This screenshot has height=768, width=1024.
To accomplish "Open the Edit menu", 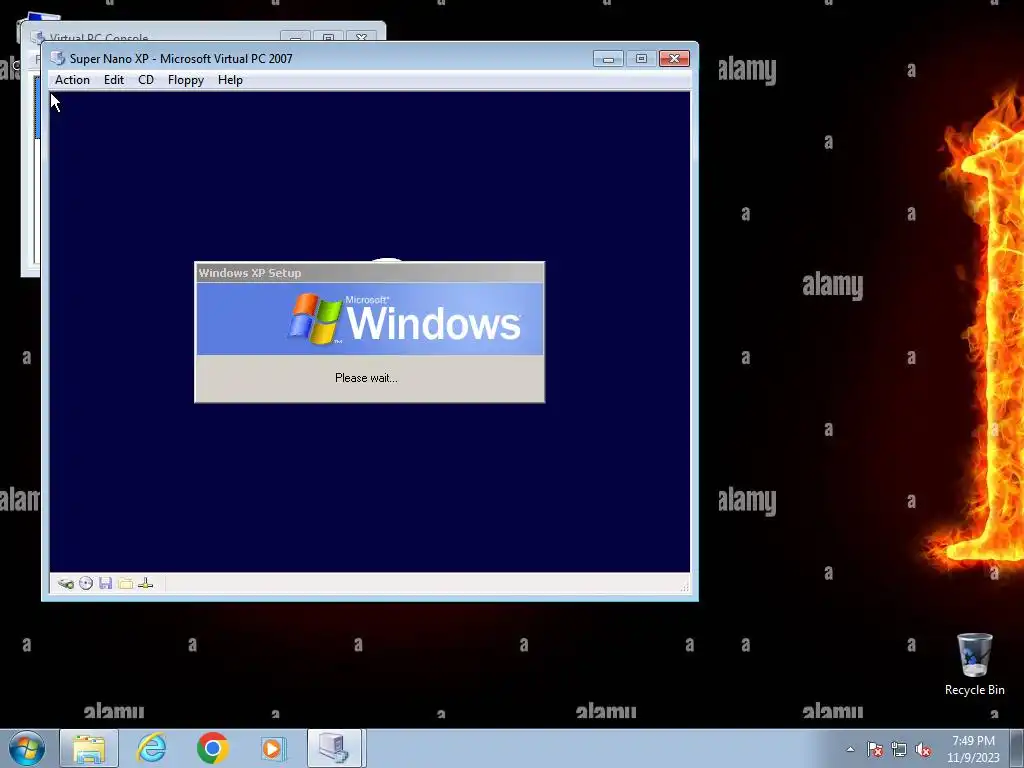I will tap(114, 80).
